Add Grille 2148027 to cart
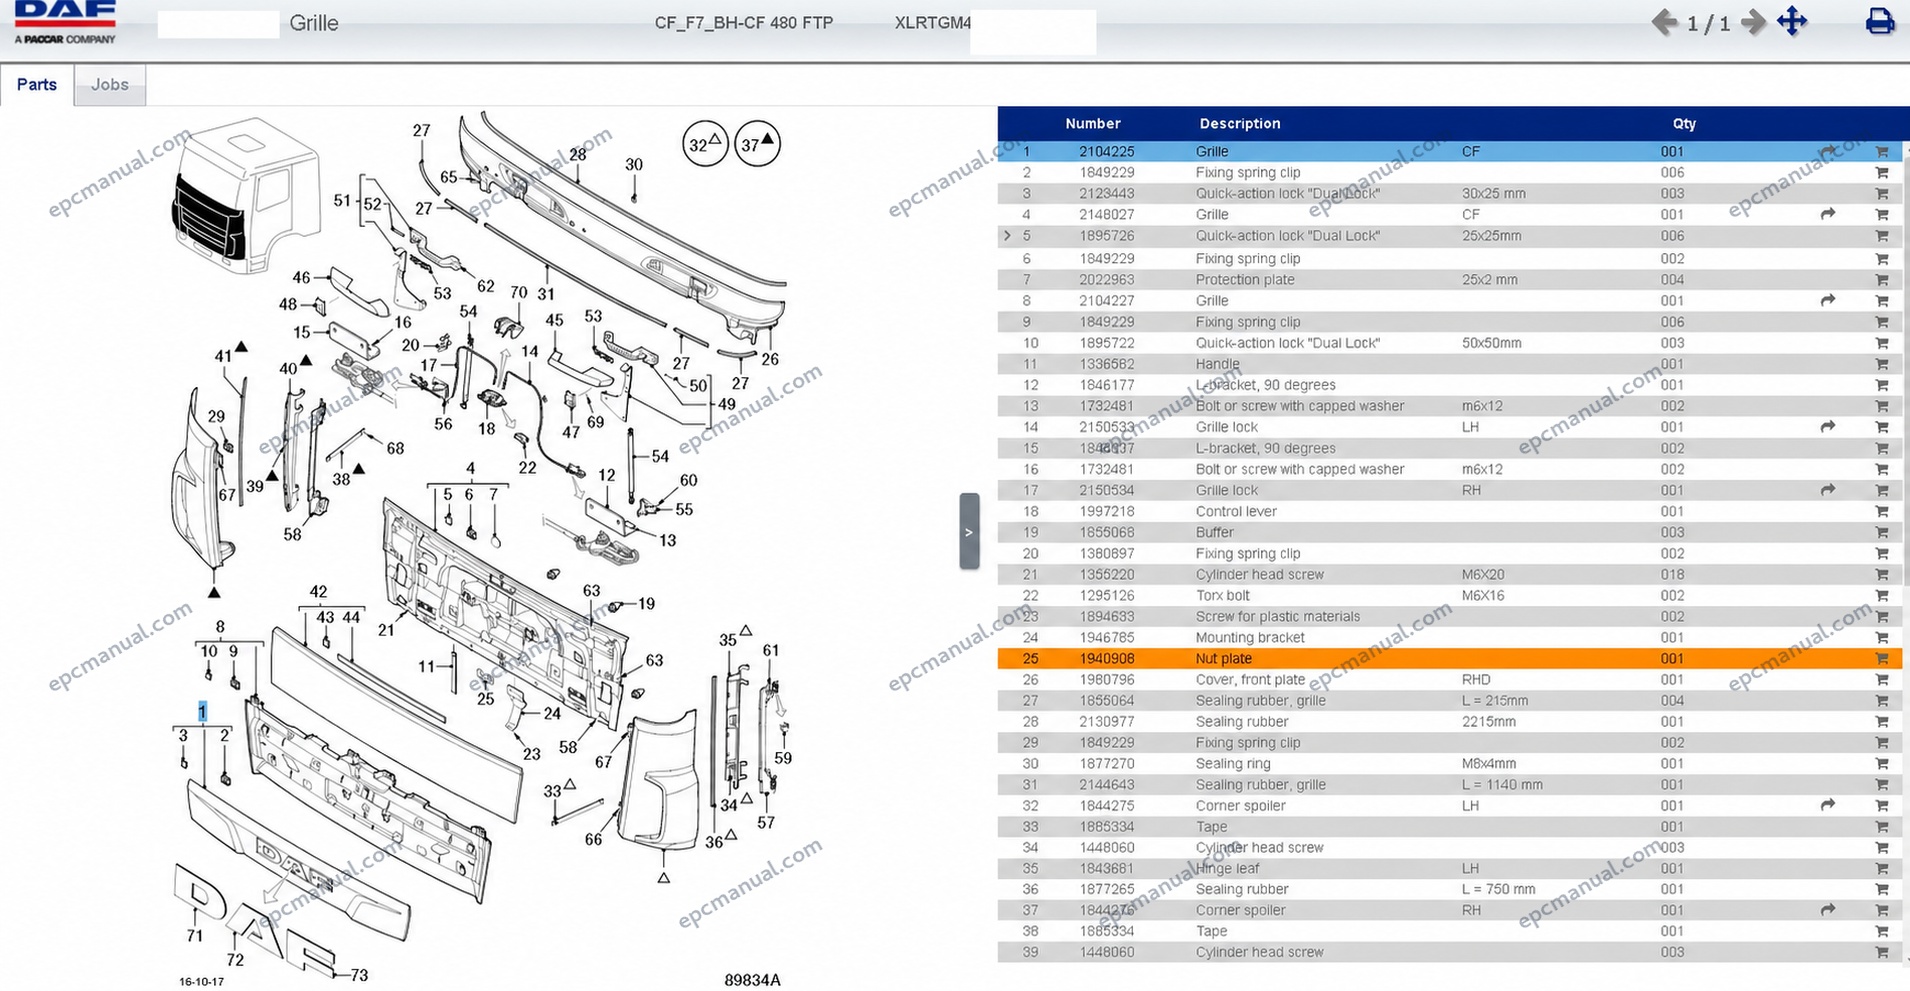This screenshot has height=991, width=1910. pos(1881,215)
